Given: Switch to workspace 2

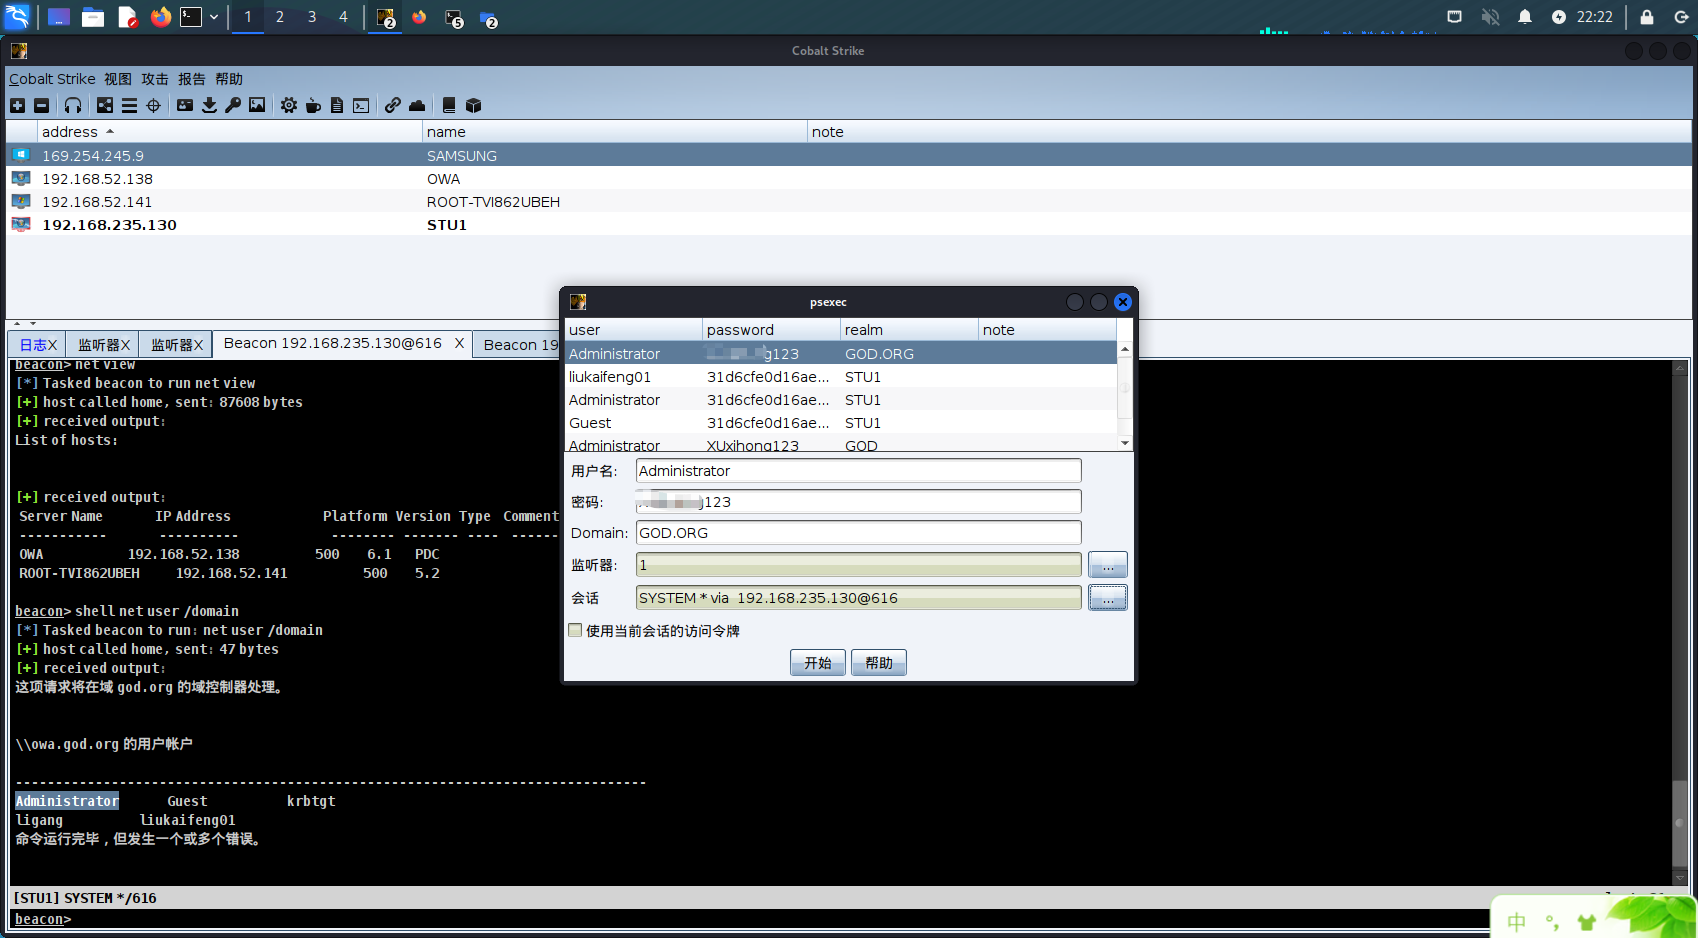Looking at the screenshot, I should [x=280, y=17].
